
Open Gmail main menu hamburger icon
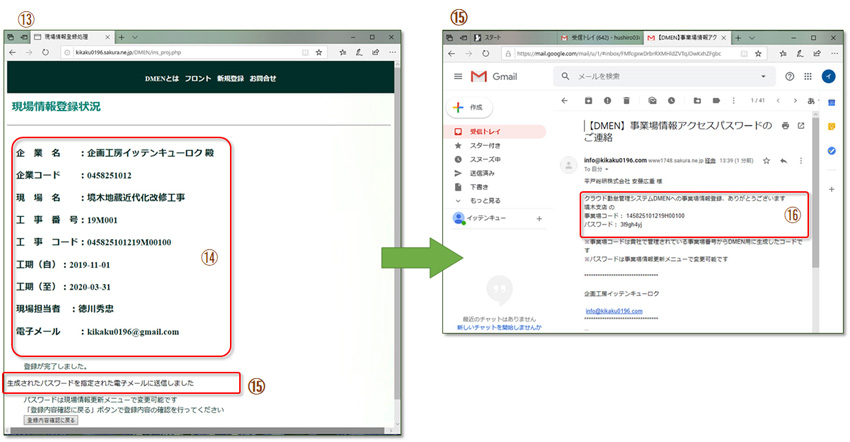(x=458, y=76)
